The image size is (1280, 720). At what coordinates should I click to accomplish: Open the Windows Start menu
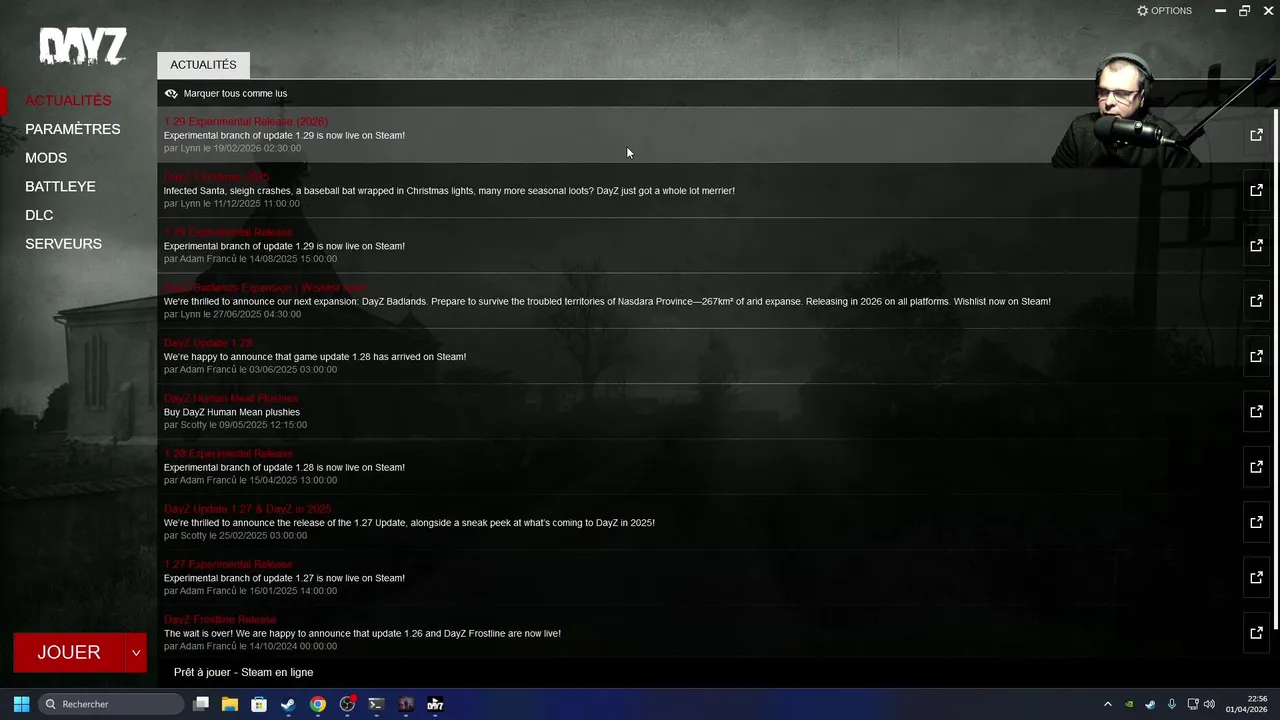[x=21, y=704]
